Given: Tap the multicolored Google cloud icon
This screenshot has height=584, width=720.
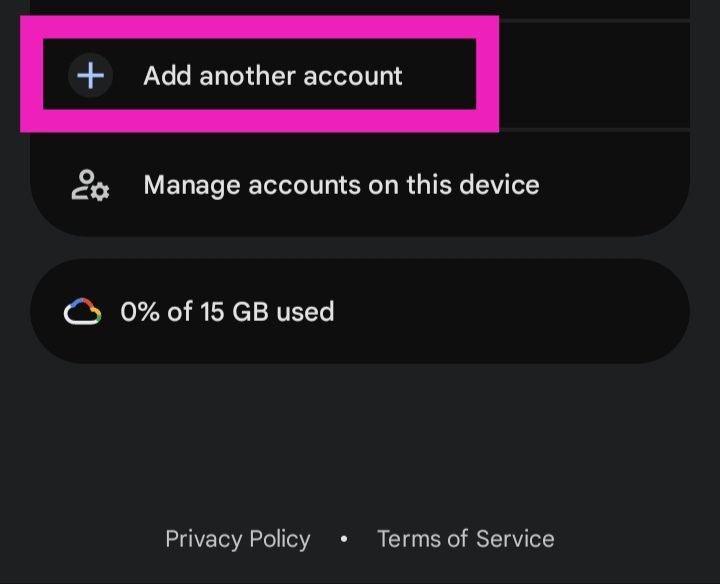Looking at the screenshot, I should (82, 312).
